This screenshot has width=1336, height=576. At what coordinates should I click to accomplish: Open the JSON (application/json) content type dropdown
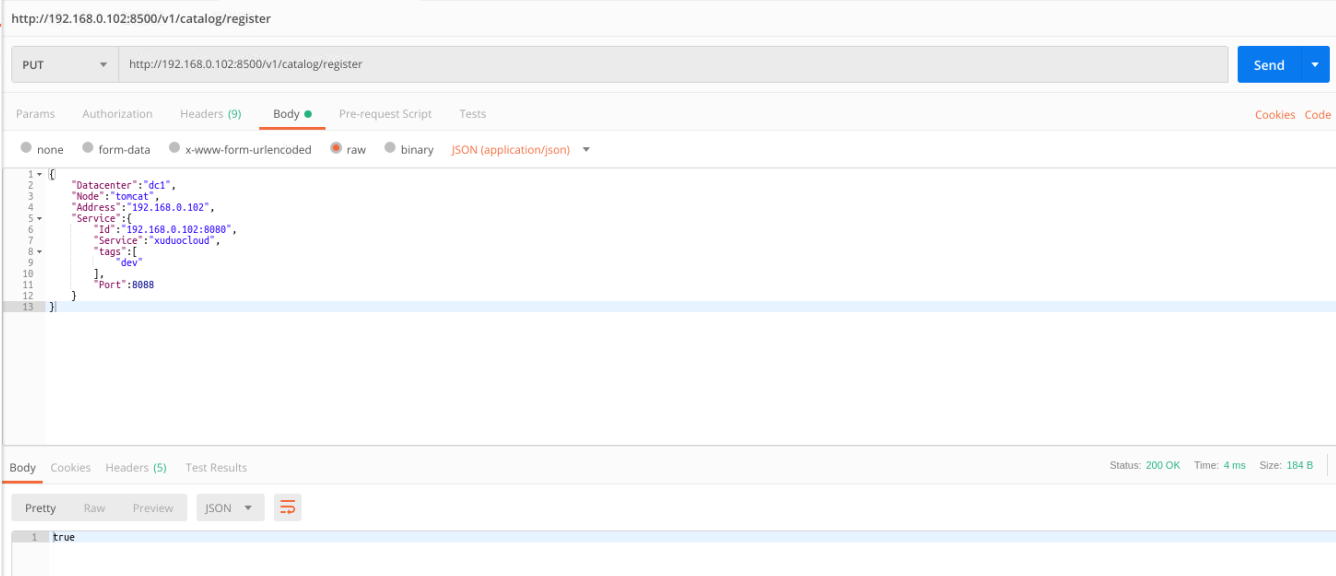click(521, 149)
